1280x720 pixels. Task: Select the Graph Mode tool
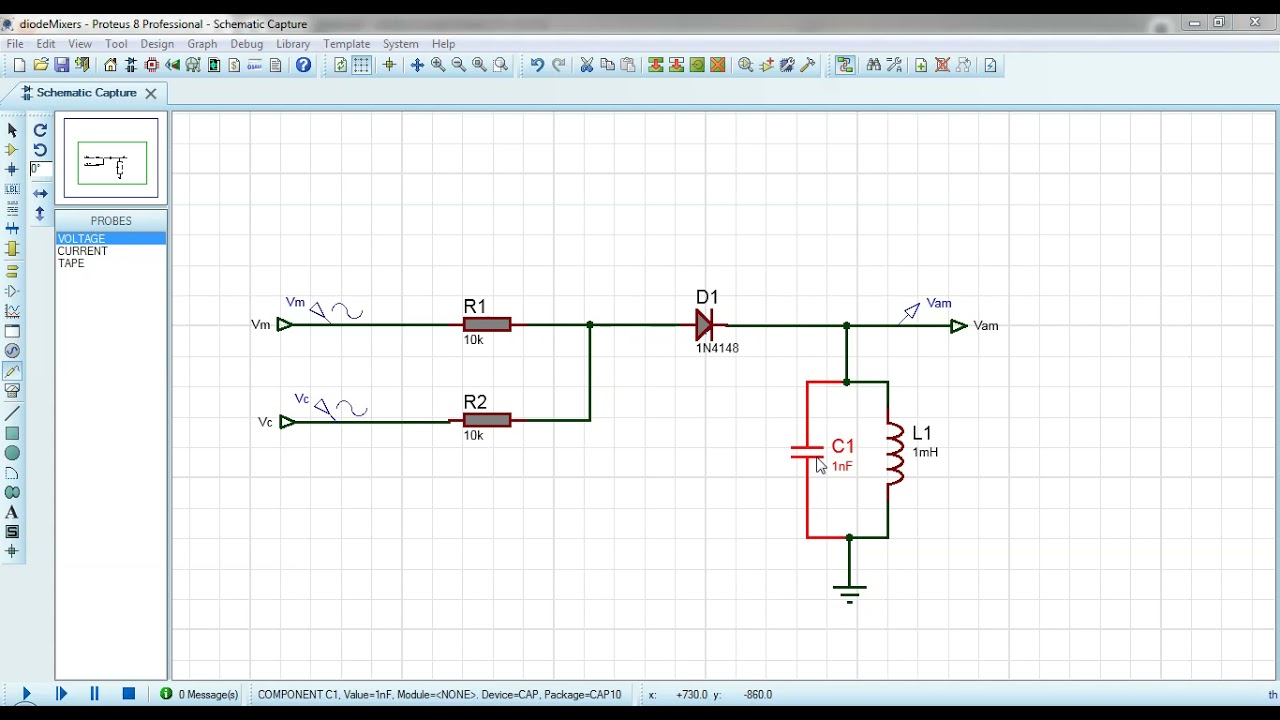tap(12, 311)
